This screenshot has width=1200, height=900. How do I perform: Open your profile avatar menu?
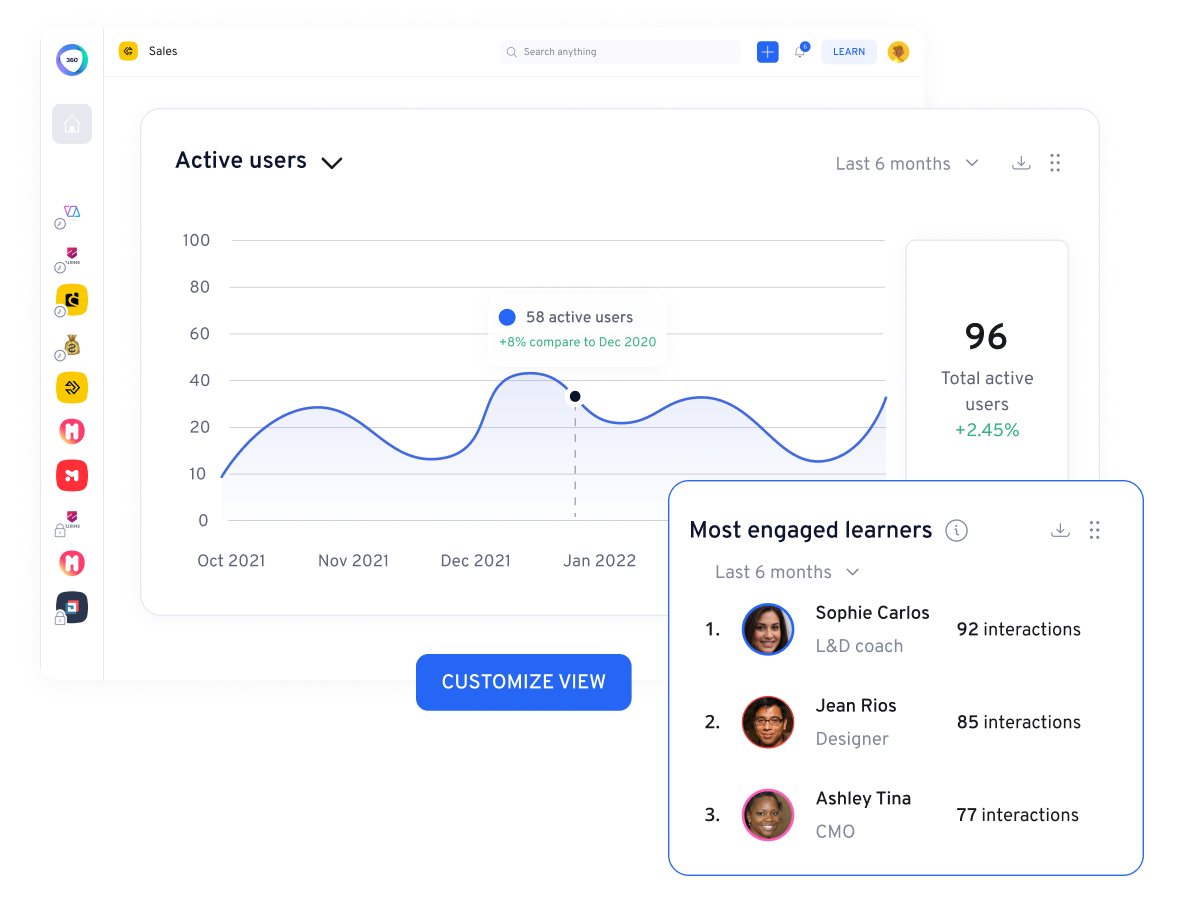pyautogui.click(x=898, y=51)
